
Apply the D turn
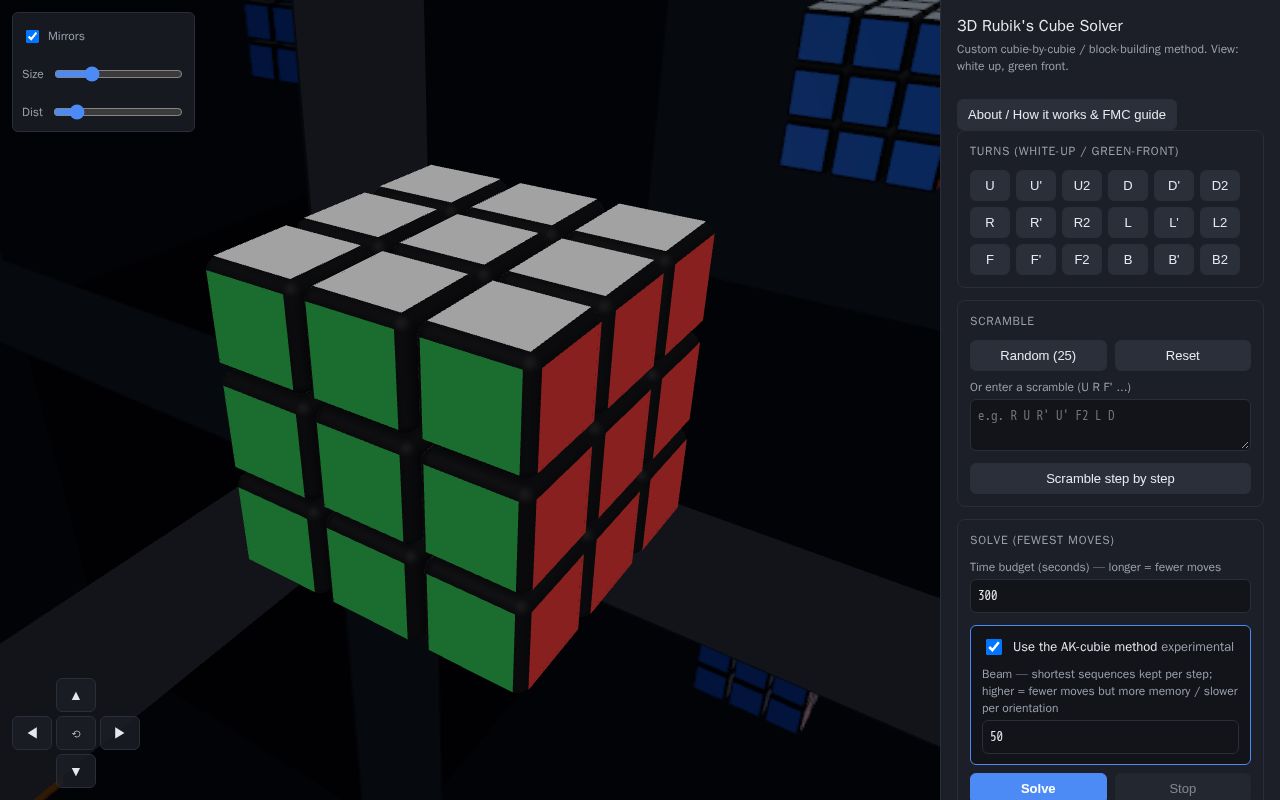(1128, 185)
